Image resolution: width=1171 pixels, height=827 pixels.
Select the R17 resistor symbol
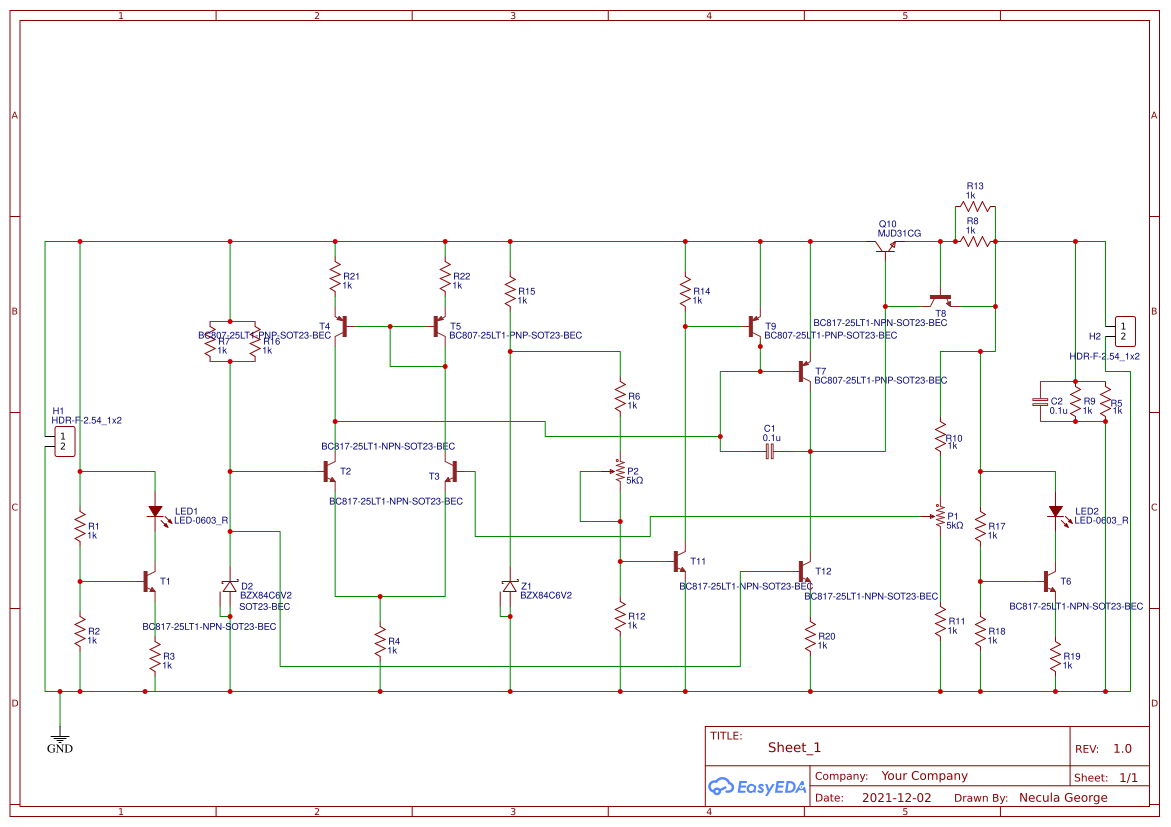pyautogui.click(x=981, y=527)
